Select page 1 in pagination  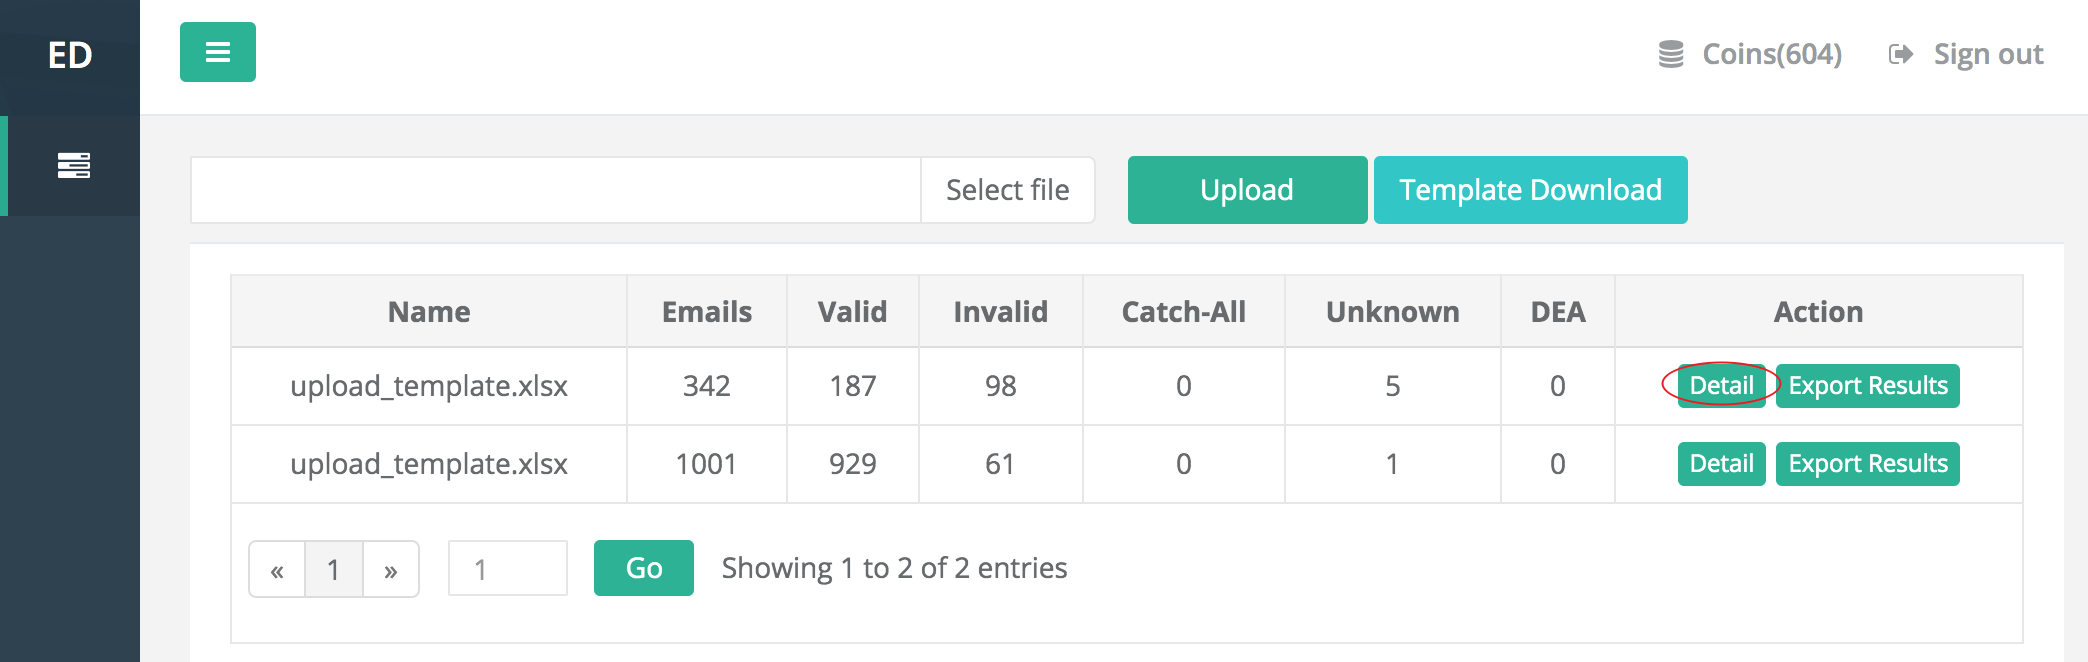(x=333, y=569)
